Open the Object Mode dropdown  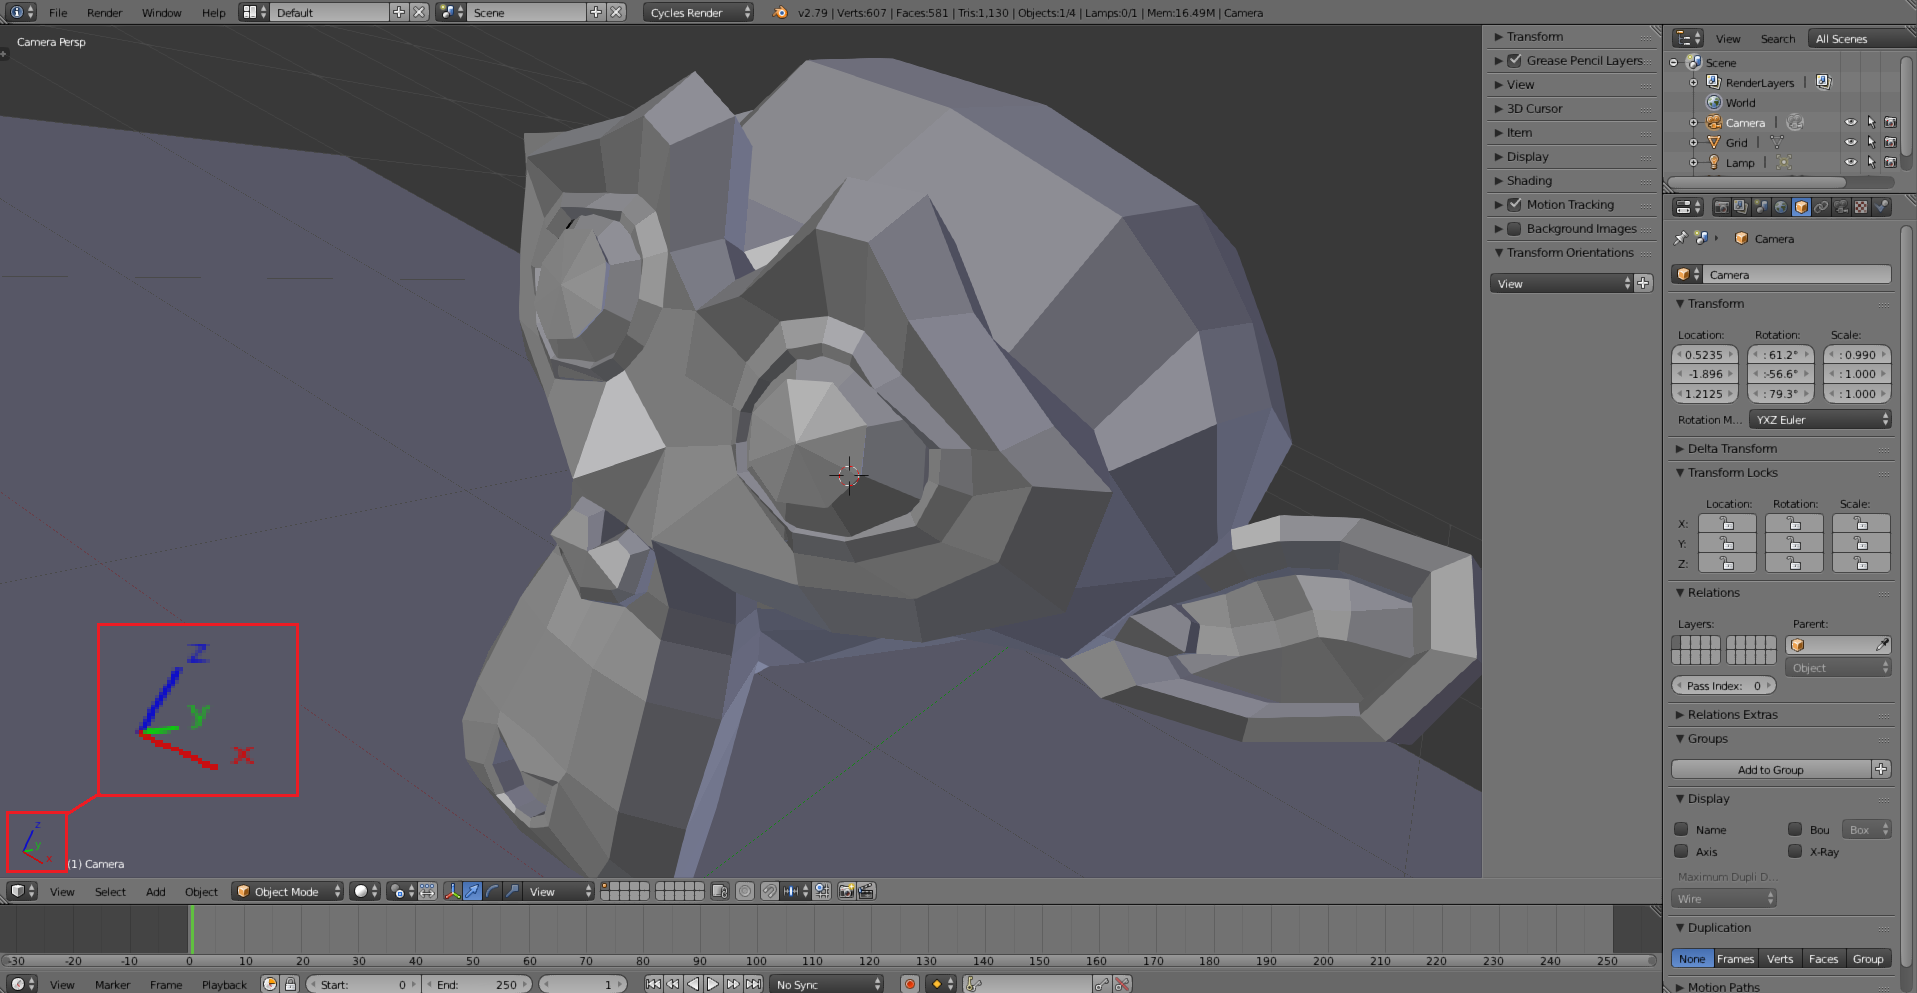pyautogui.click(x=288, y=891)
